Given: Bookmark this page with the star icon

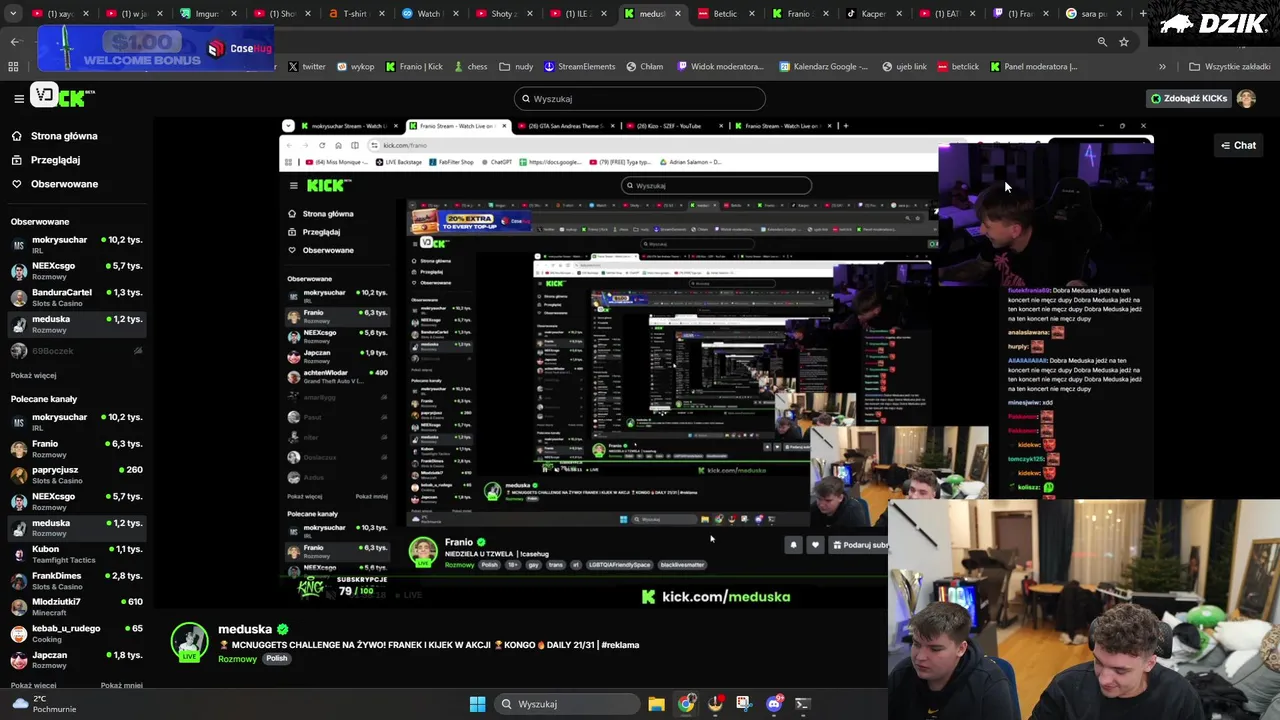Looking at the screenshot, I should (x=1124, y=42).
